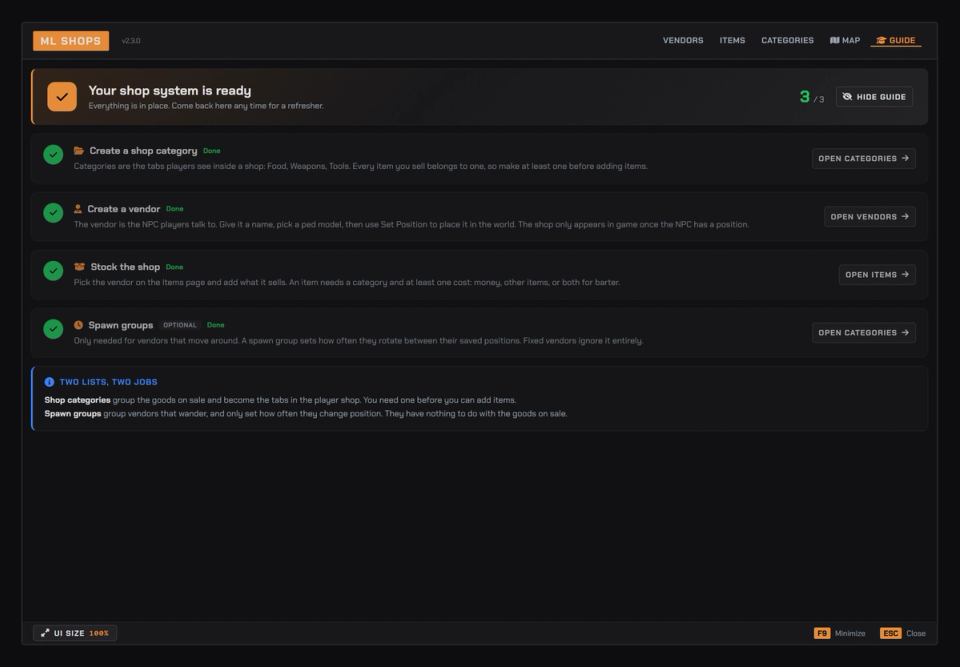
Task: Click Open Categories in the Spawn groups row
Action: coord(864,333)
